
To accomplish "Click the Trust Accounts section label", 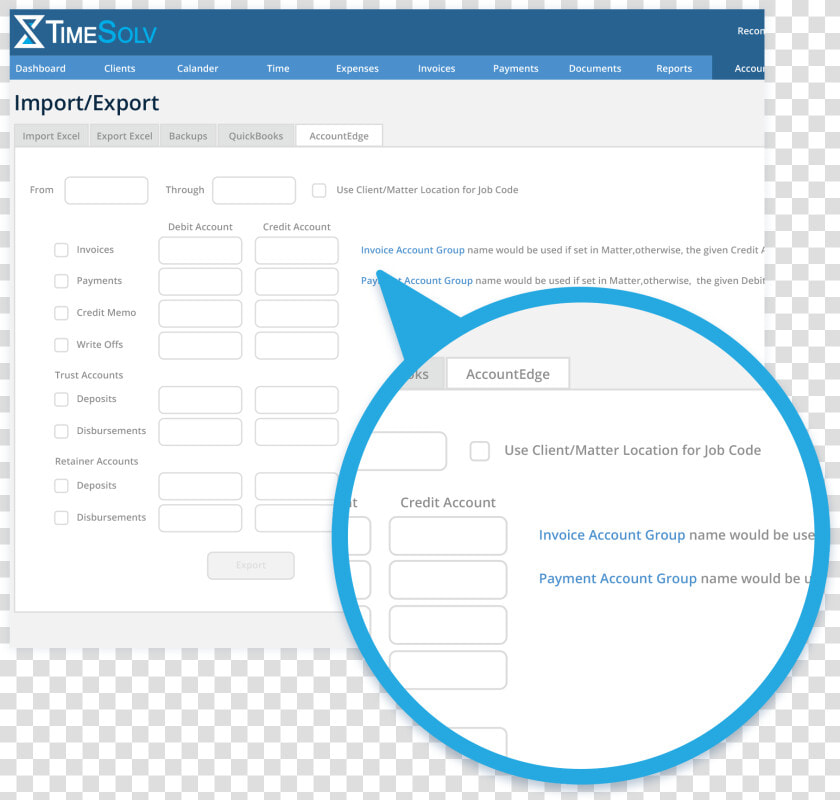I will 89,375.
